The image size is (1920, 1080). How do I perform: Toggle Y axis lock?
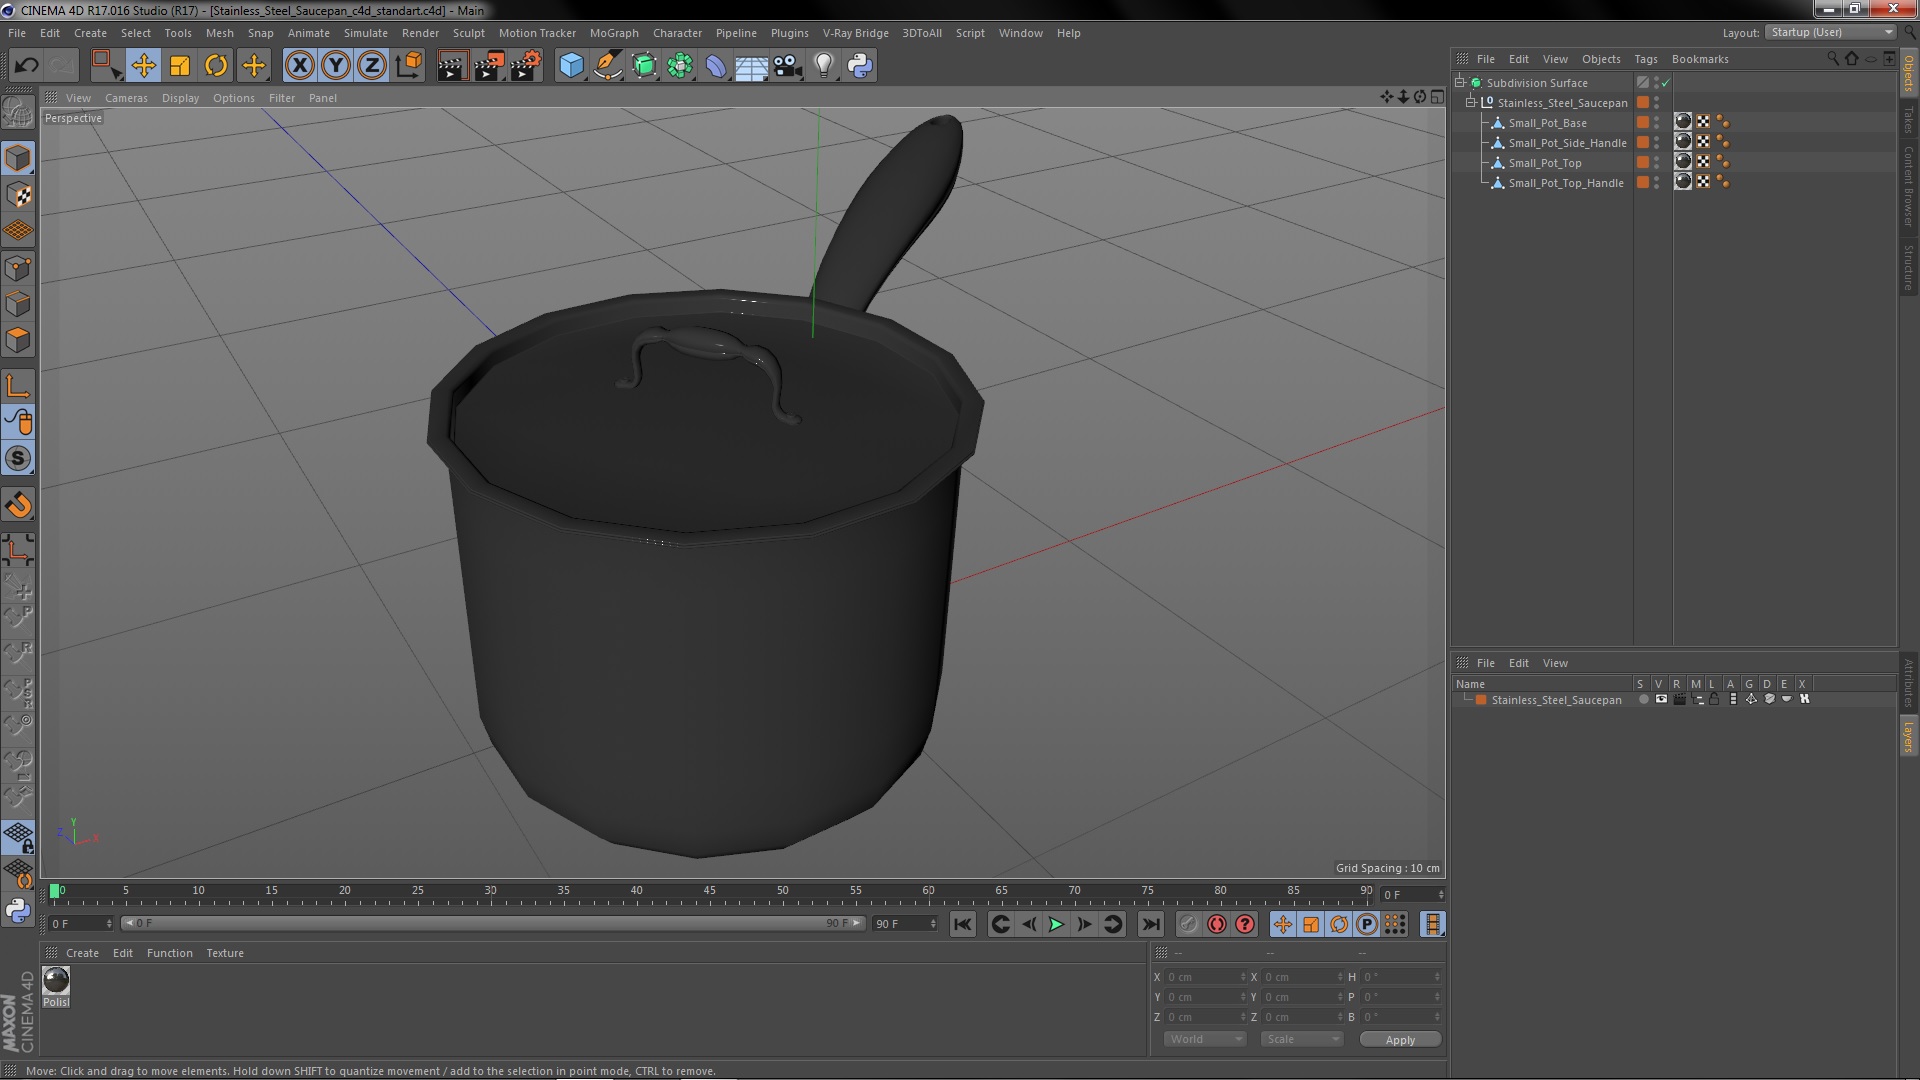pos(336,66)
